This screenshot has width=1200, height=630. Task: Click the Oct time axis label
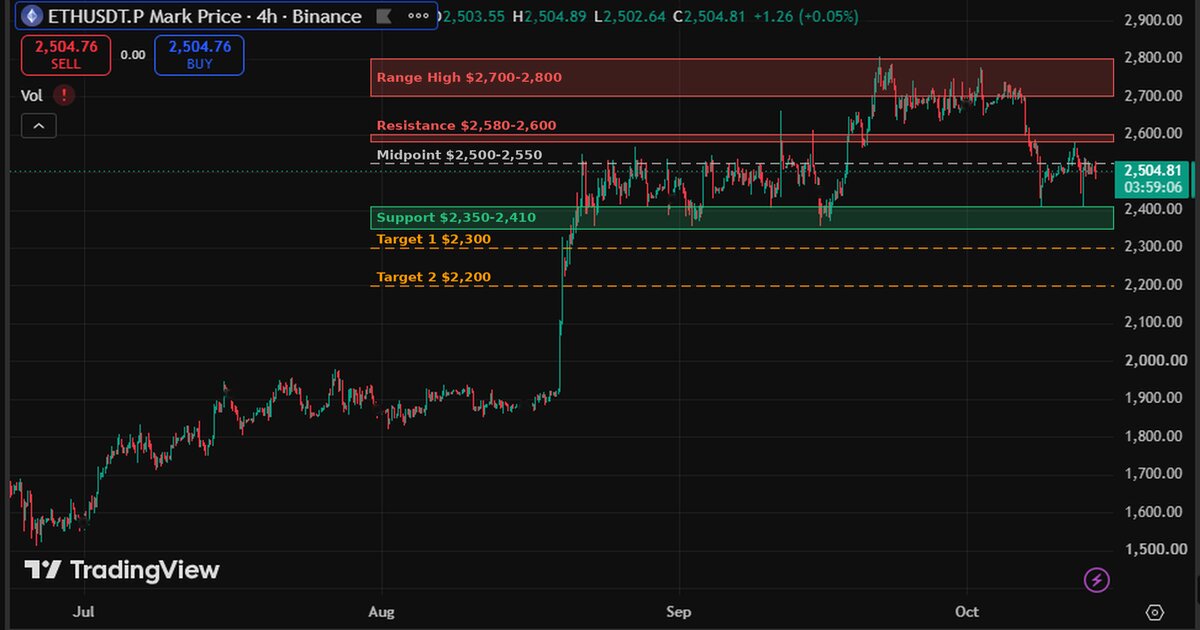tap(967, 611)
